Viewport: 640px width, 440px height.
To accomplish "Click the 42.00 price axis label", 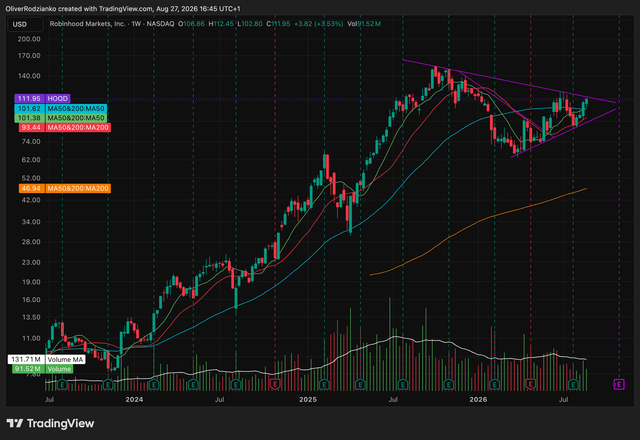I will click(x=31, y=200).
